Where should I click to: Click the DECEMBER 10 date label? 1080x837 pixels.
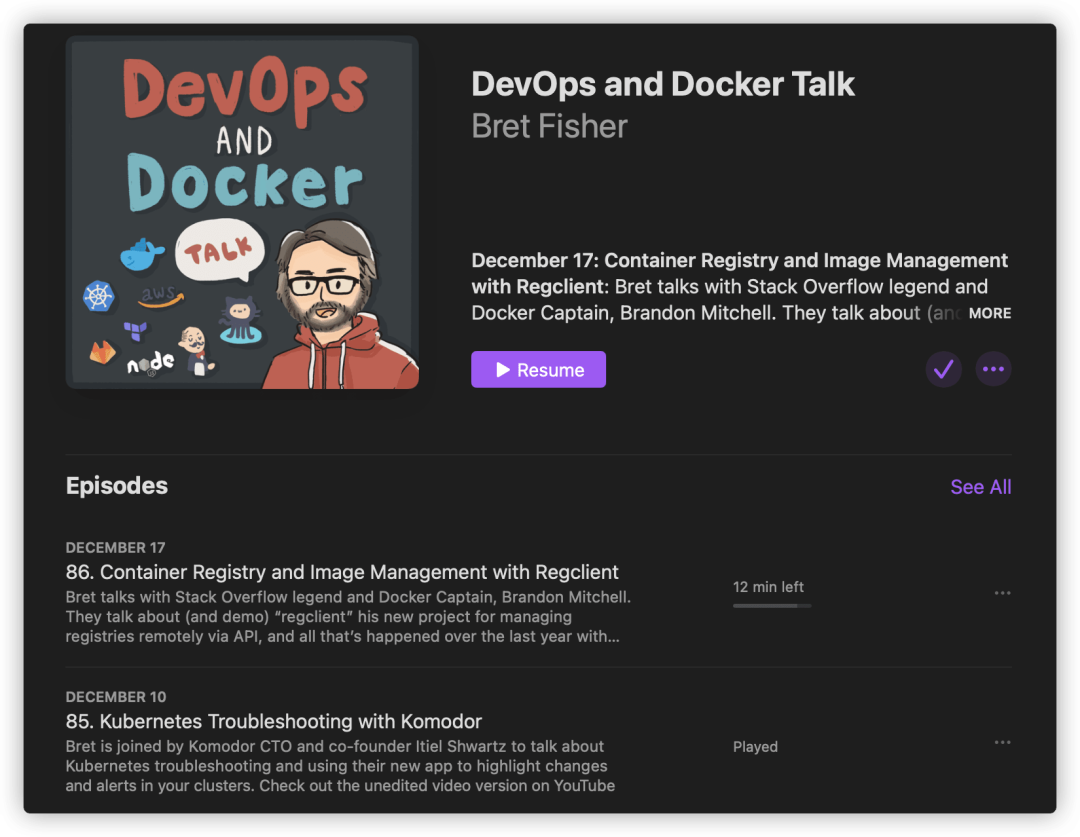click(115, 697)
